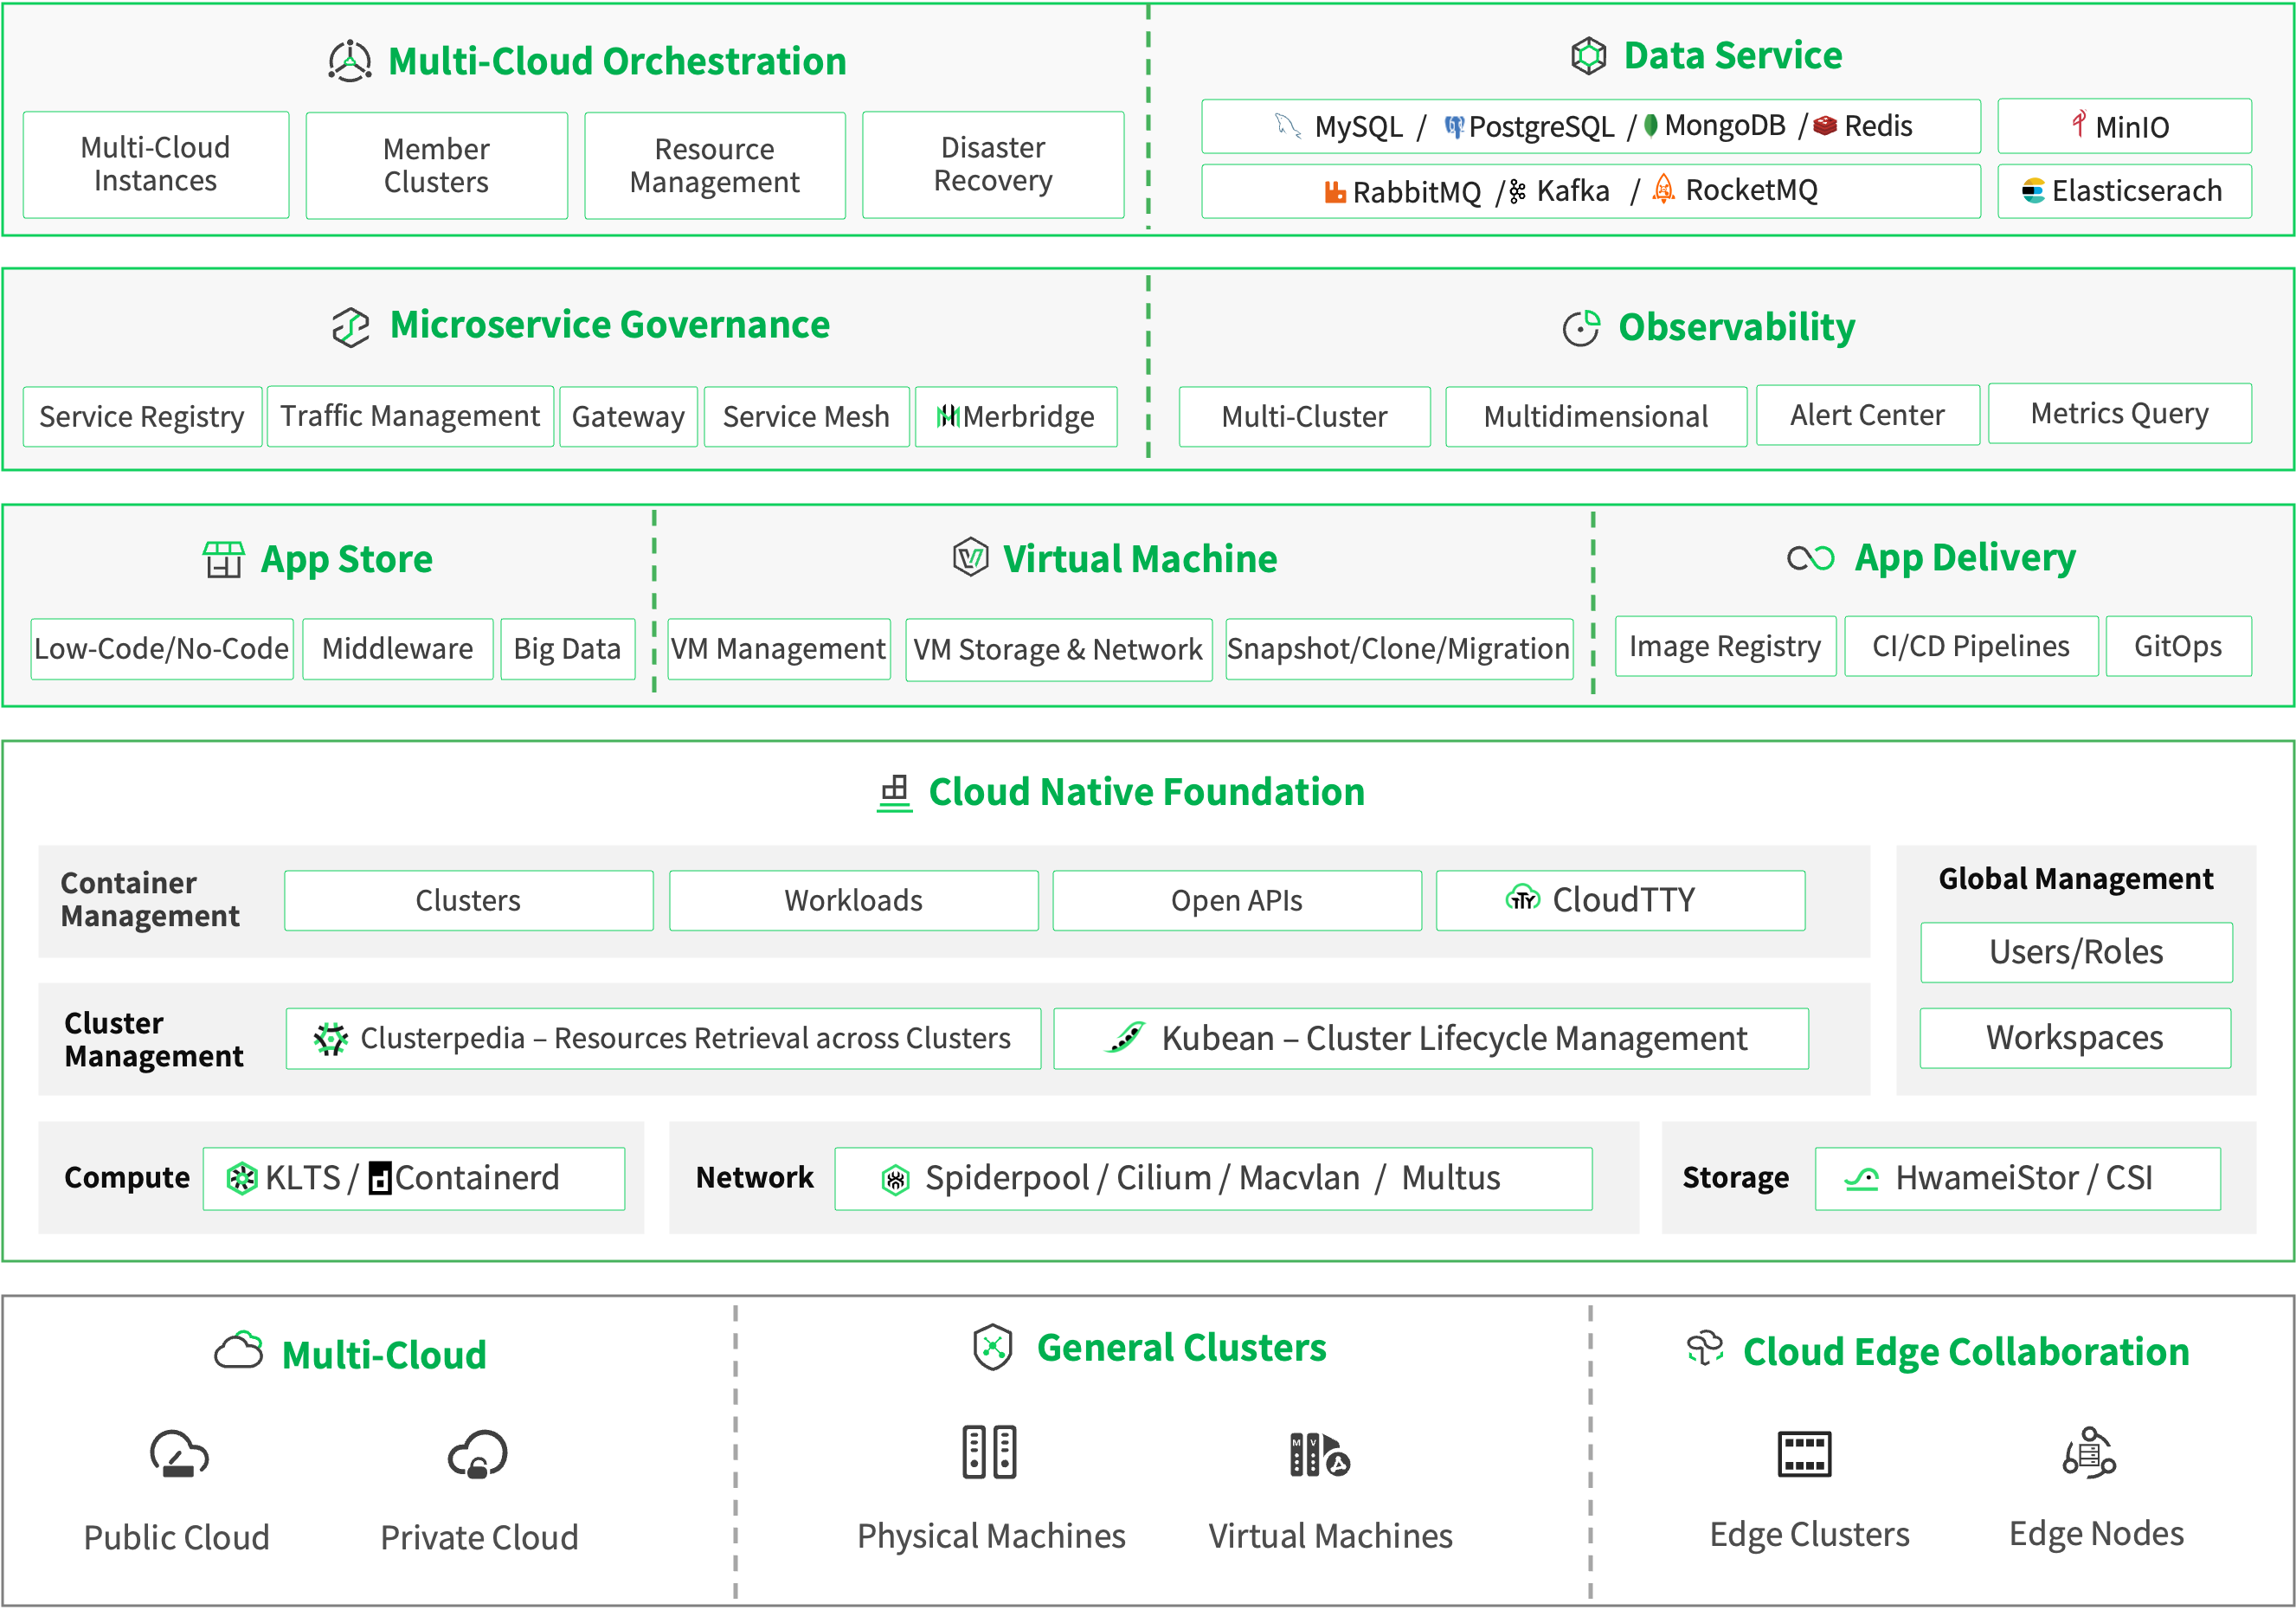
Task: Select the Metrics Query box
Action: click(2120, 413)
